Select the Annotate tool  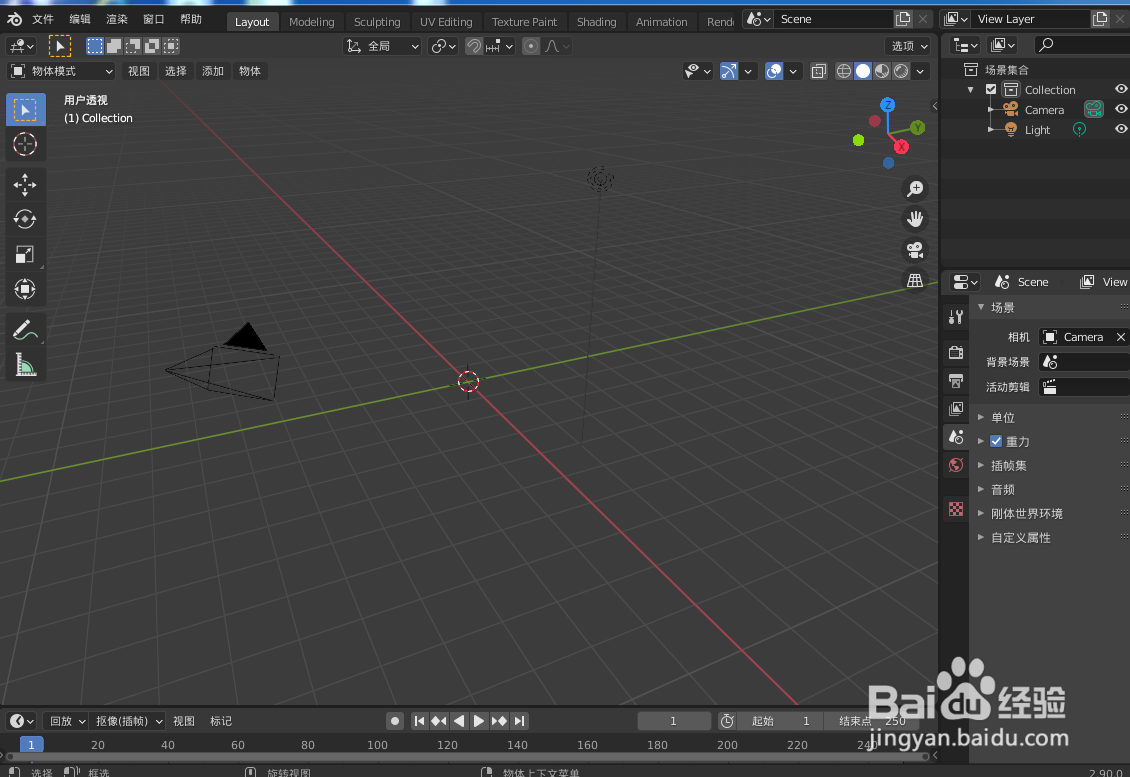(x=25, y=328)
